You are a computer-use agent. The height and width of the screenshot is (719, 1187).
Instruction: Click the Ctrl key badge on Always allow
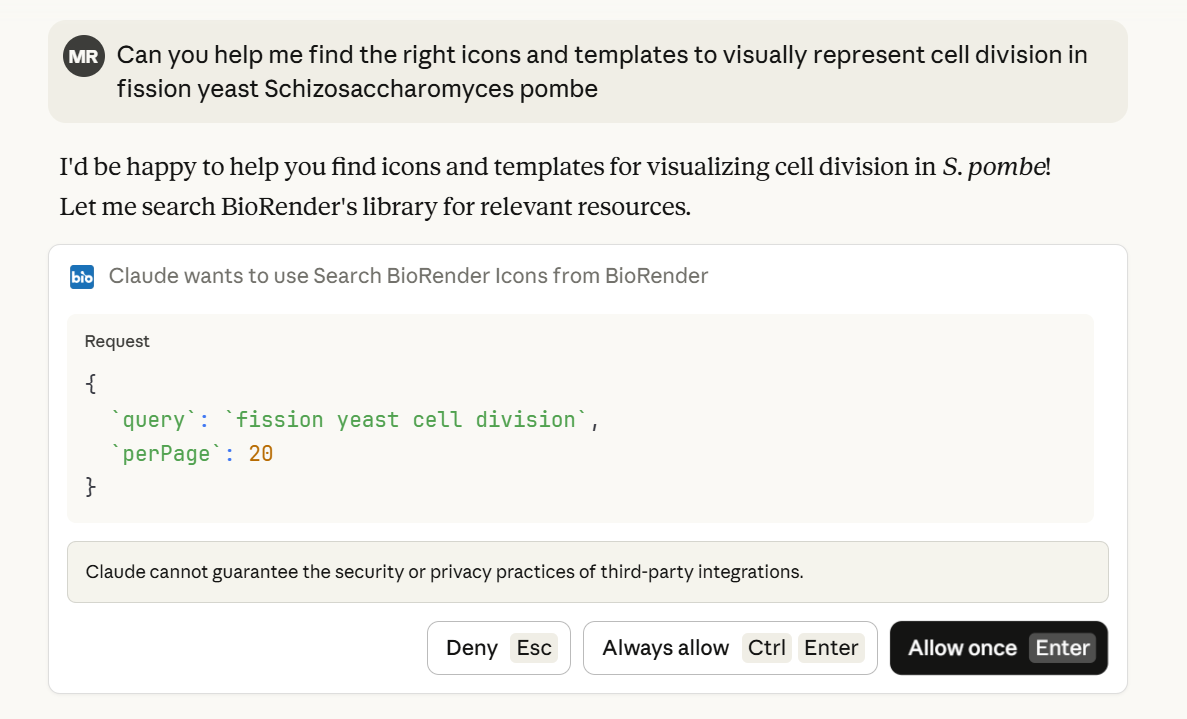[x=766, y=648]
